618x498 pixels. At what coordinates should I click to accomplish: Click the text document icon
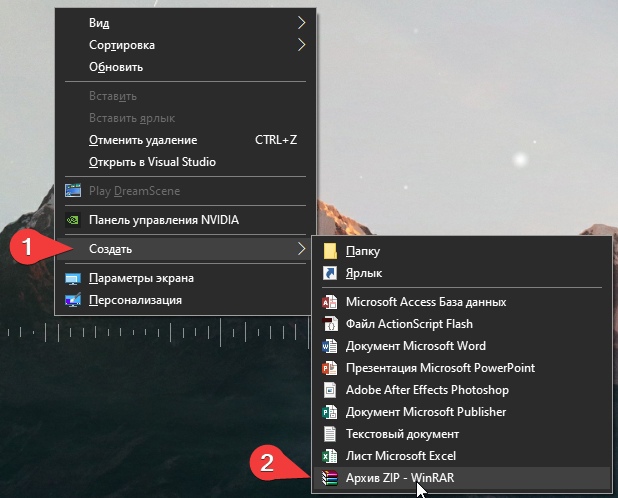(330, 434)
